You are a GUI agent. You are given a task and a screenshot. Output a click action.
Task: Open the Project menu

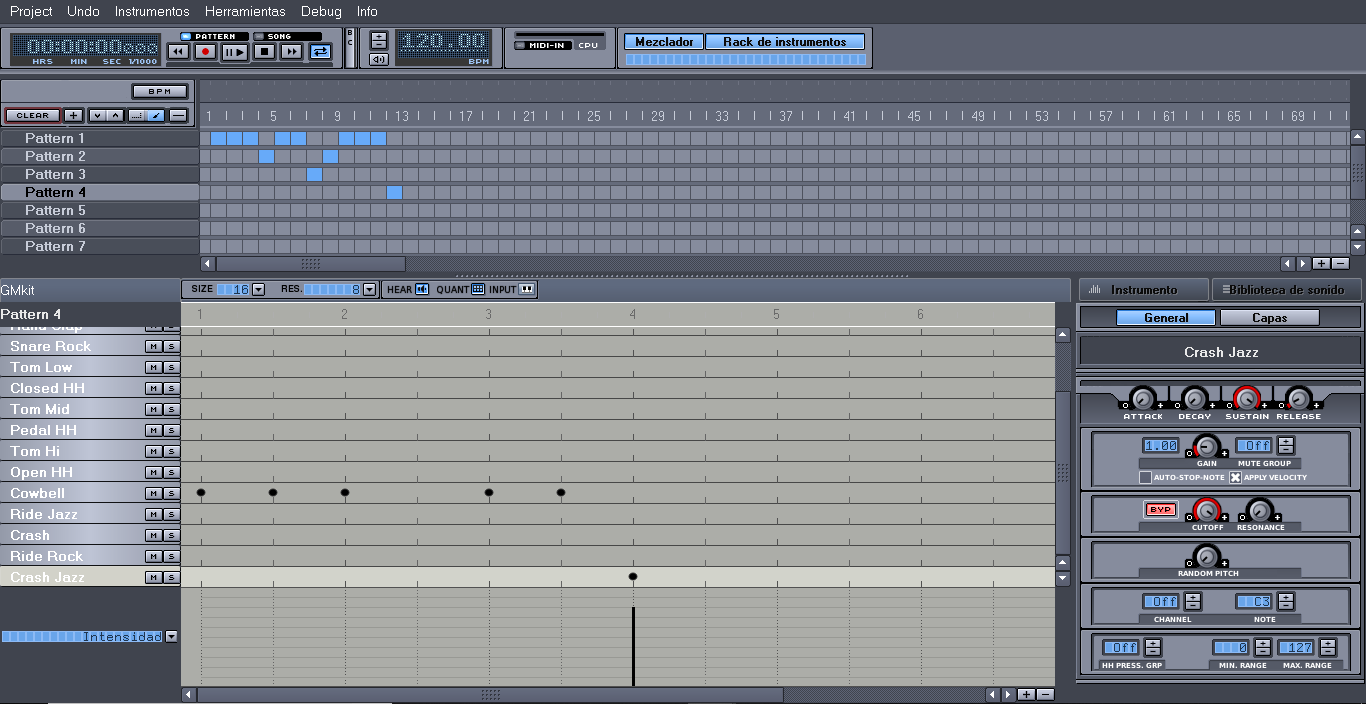click(31, 11)
